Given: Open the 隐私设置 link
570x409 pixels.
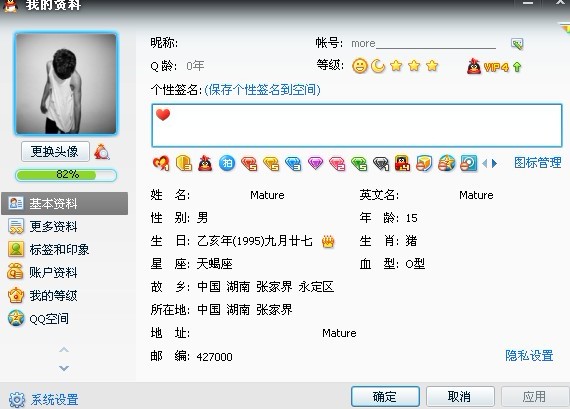Looking at the screenshot, I should point(529,355).
